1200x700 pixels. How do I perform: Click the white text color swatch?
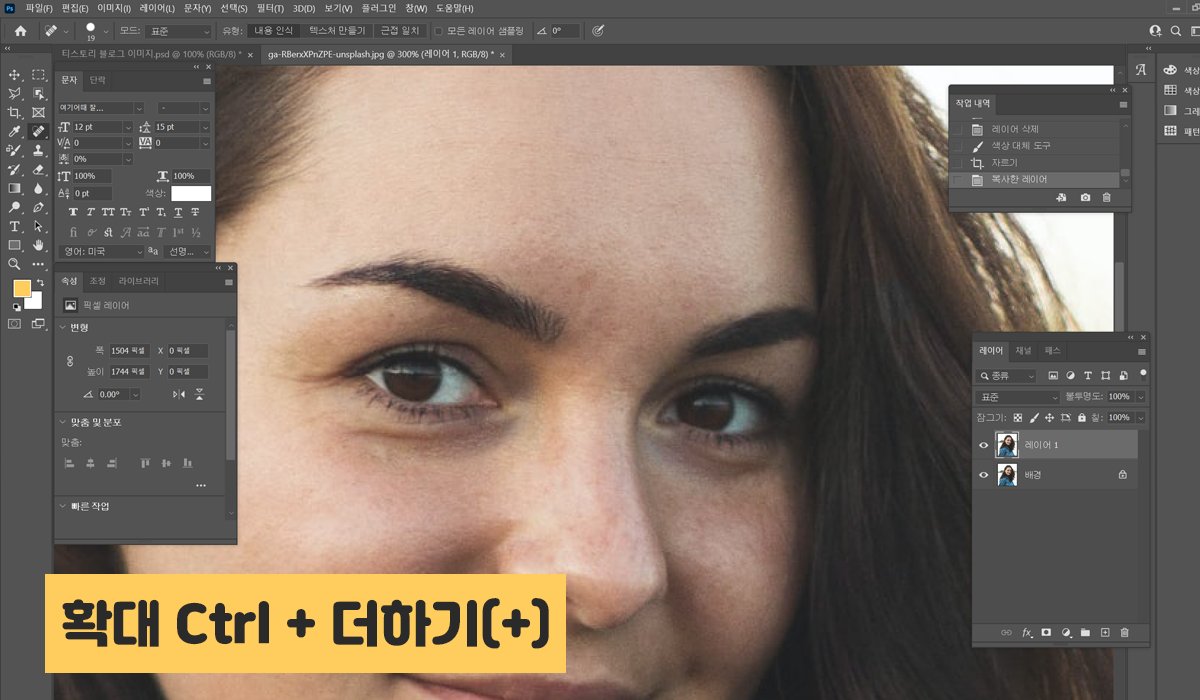pyautogui.click(x=191, y=193)
